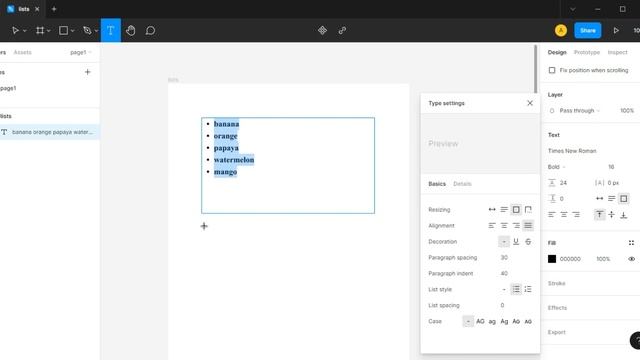Select the Hand tool
This screenshot has height=360, width=640.
point(131,31)
